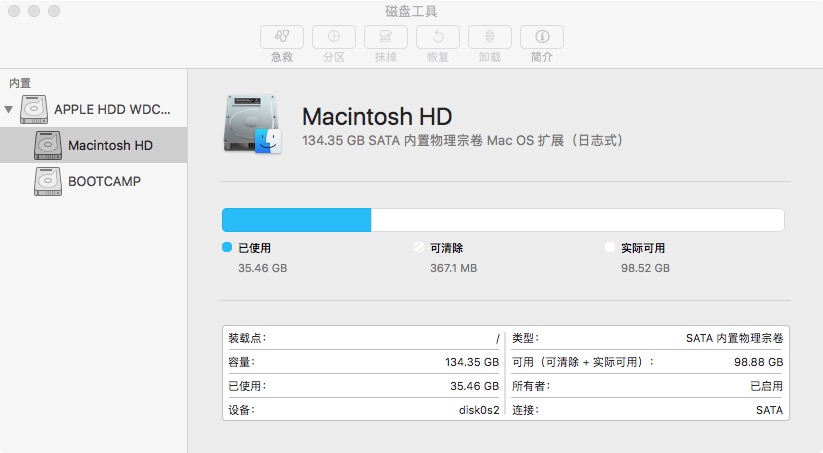Screen dimensions: 823x453
Task: Click the Restore (恢复) toolbar icon
Action: 438,37
